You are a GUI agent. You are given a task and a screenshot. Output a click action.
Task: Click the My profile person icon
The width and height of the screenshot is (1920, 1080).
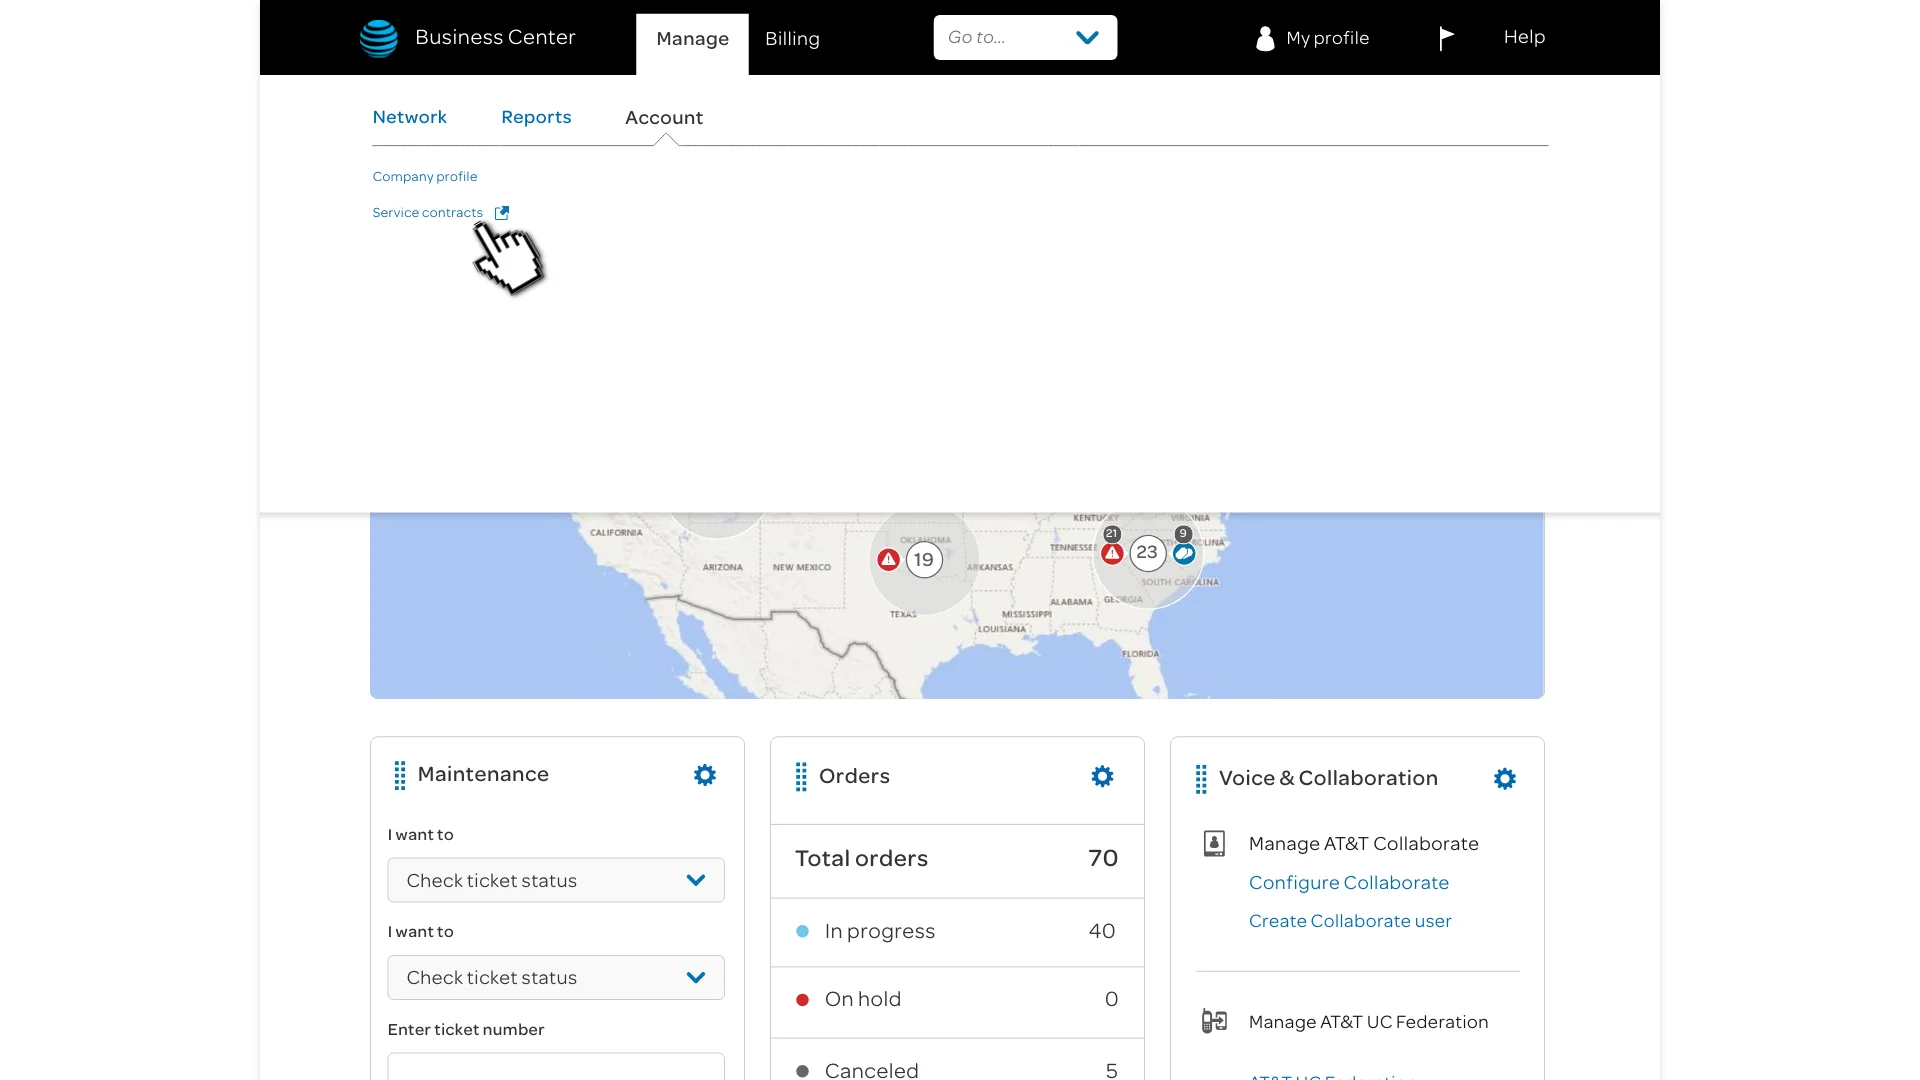tap(1265, 38)
